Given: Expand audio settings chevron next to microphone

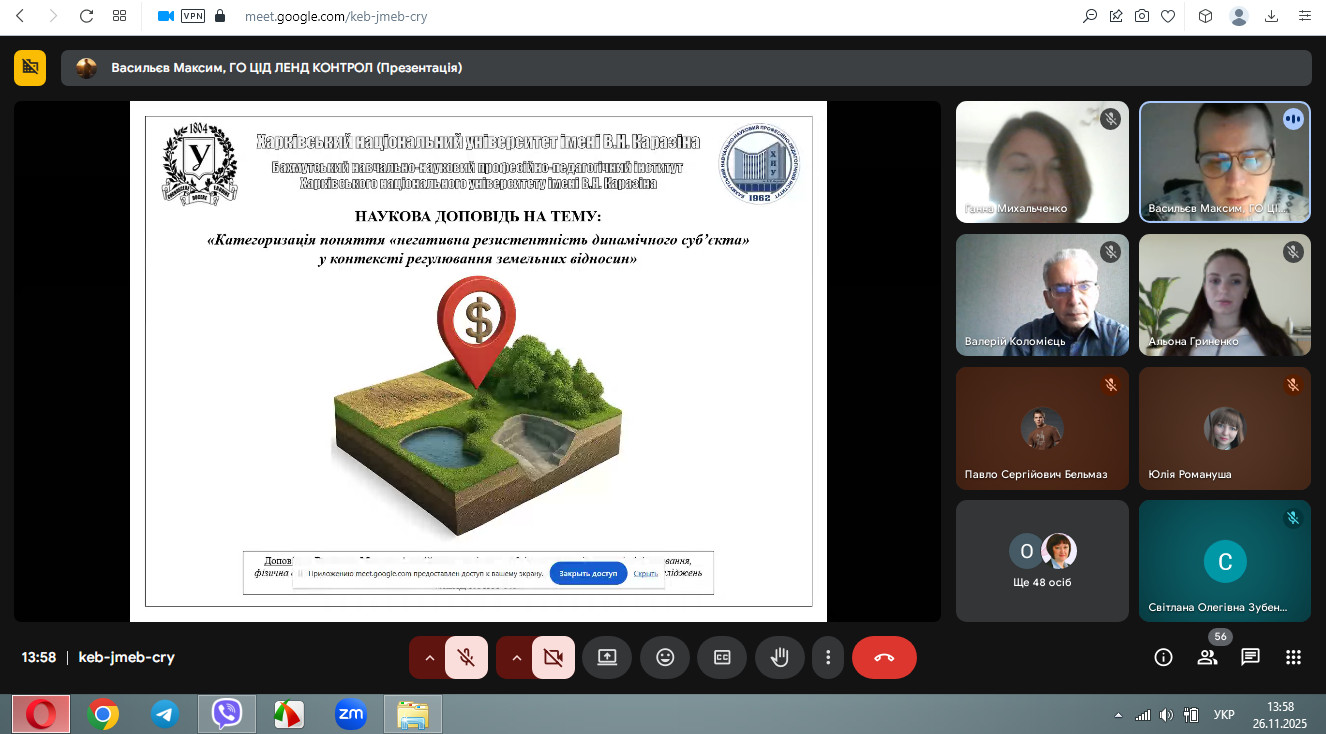Looking at the screenshot, I should 429,658.
